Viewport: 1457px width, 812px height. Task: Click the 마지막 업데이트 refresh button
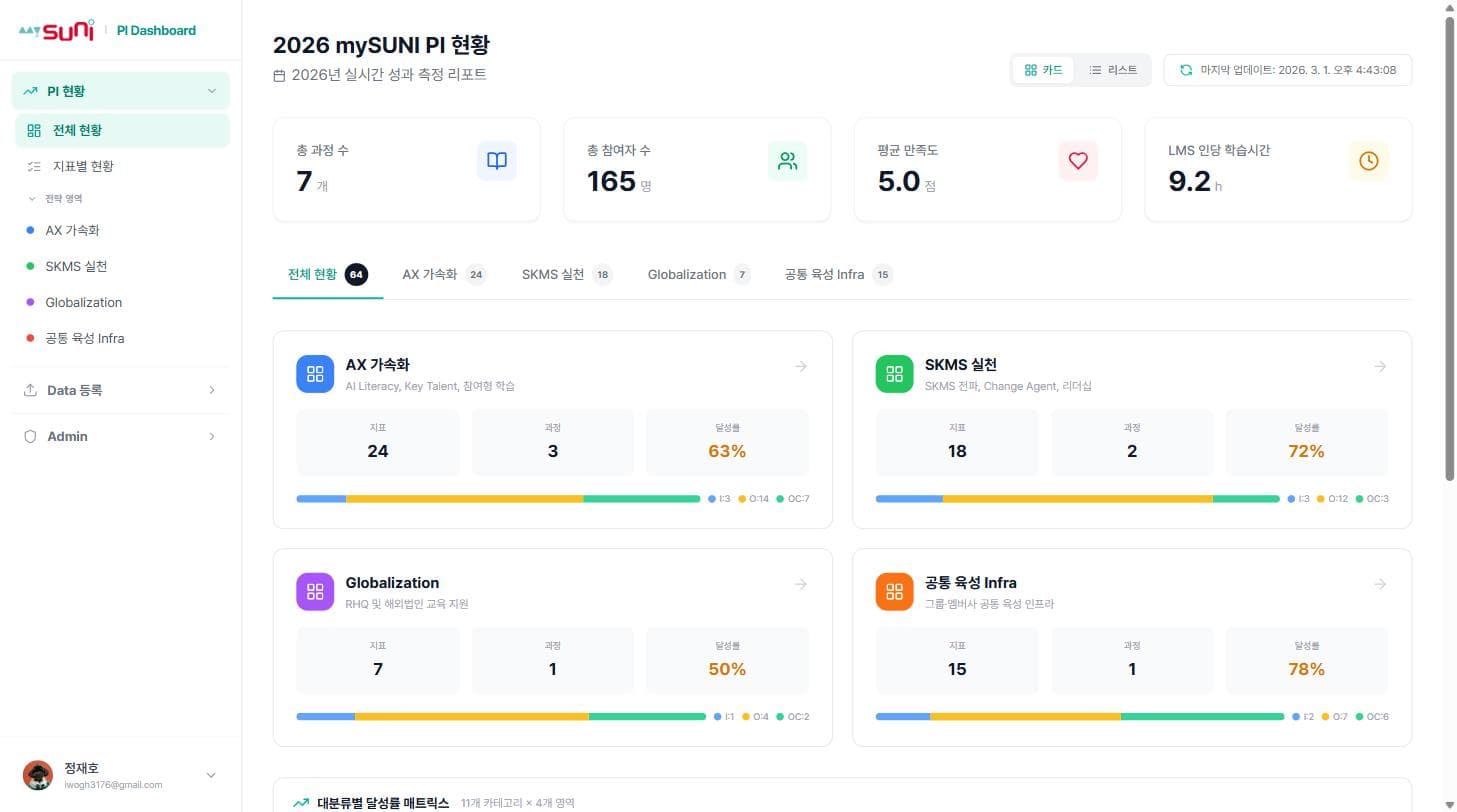(x=1288, y=70)
